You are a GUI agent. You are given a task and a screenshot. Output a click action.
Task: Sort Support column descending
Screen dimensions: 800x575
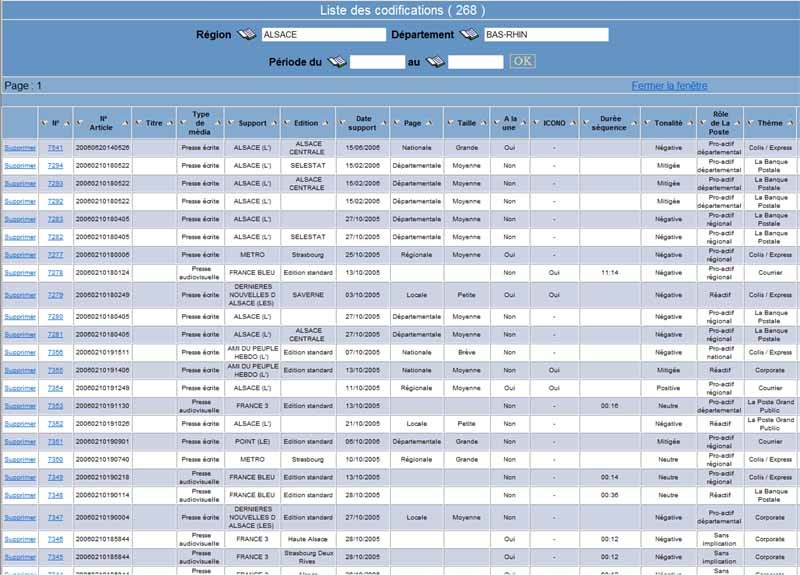[231, 123]
